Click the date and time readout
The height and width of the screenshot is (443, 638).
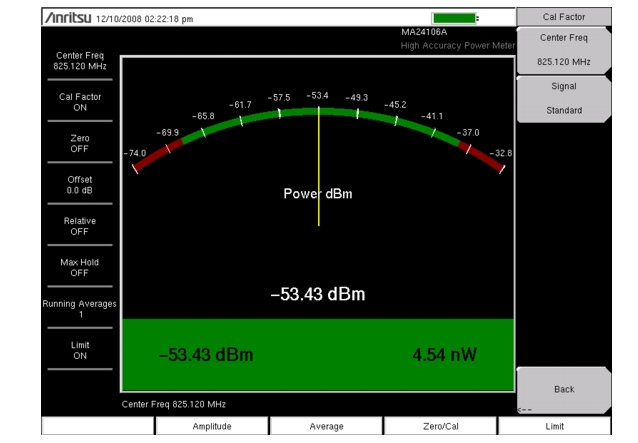click(x=144, y=19)
